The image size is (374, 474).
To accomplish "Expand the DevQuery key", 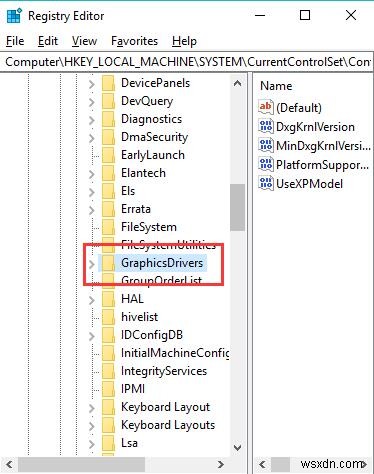I will point(92,102).
